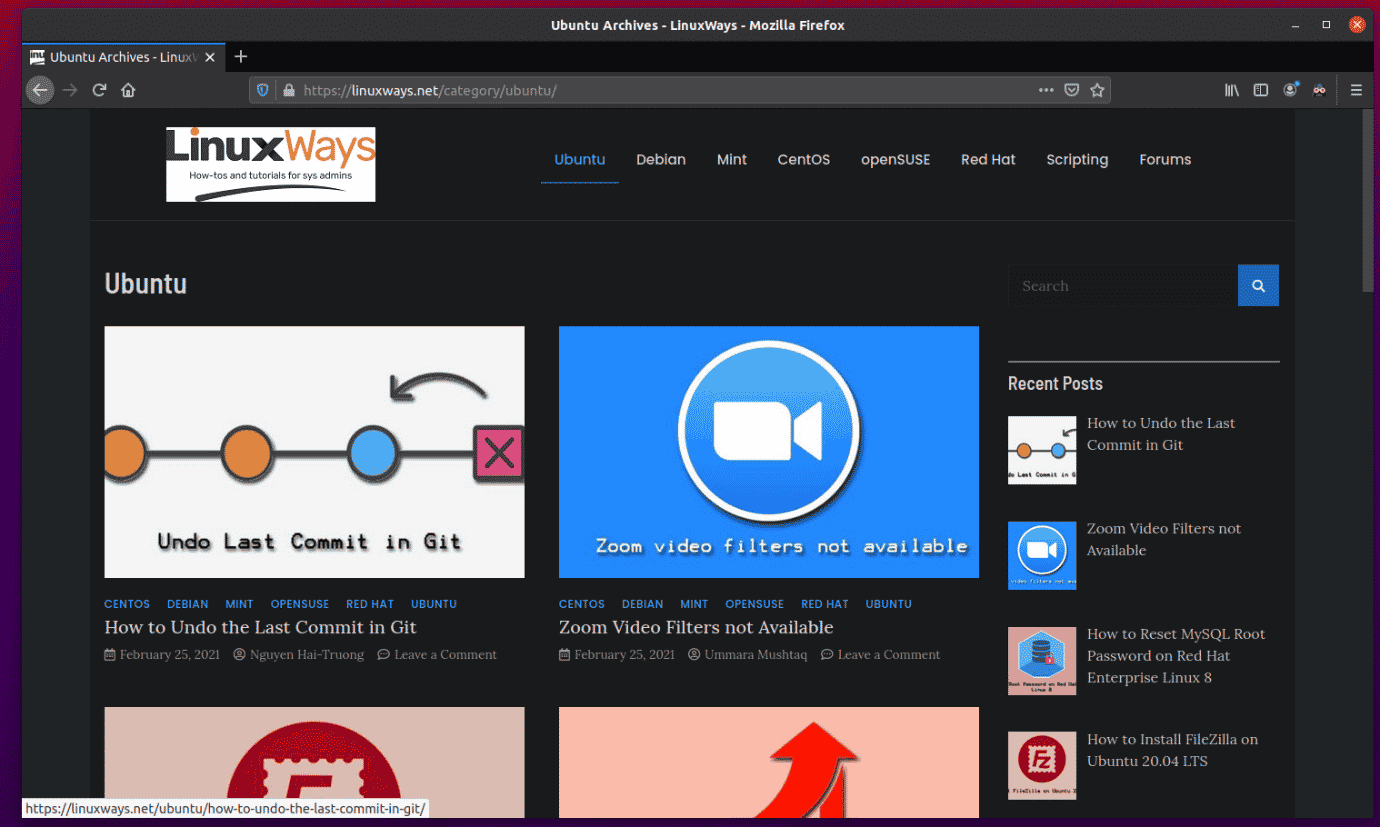Click the browser Back arrow button
1380x827 pixels.
coord(40,90)
